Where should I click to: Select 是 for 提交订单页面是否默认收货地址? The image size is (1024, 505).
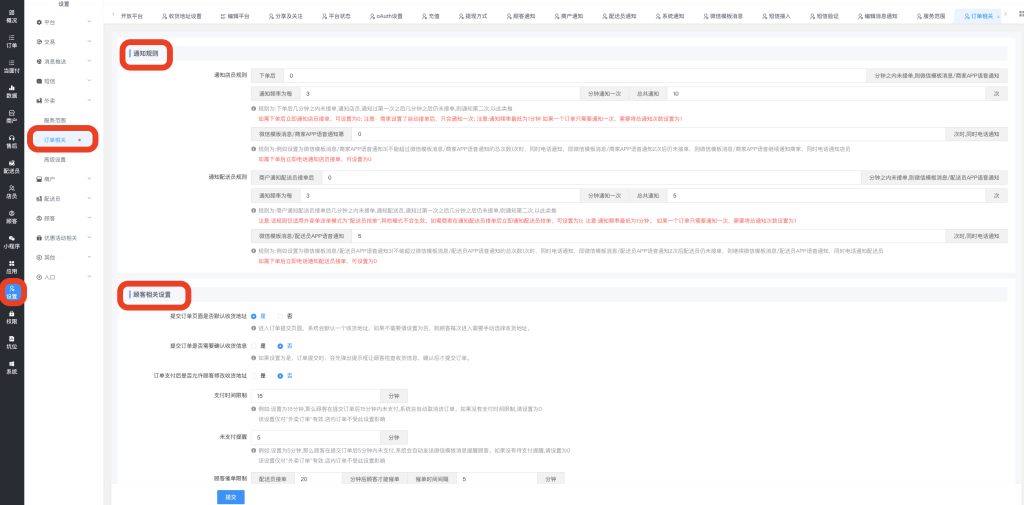(254, 316)
